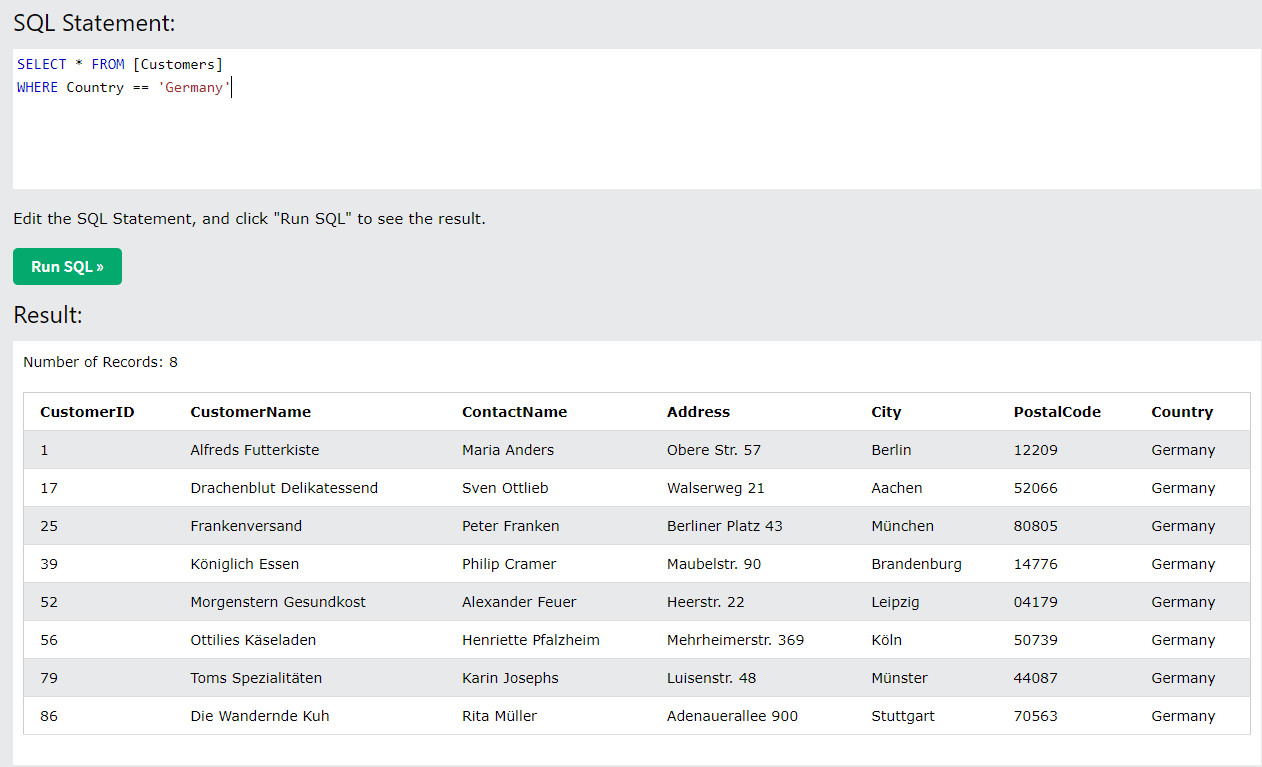Click contact name Sven Ottlieb
1262x767 pixels.
tap(505, 488)
